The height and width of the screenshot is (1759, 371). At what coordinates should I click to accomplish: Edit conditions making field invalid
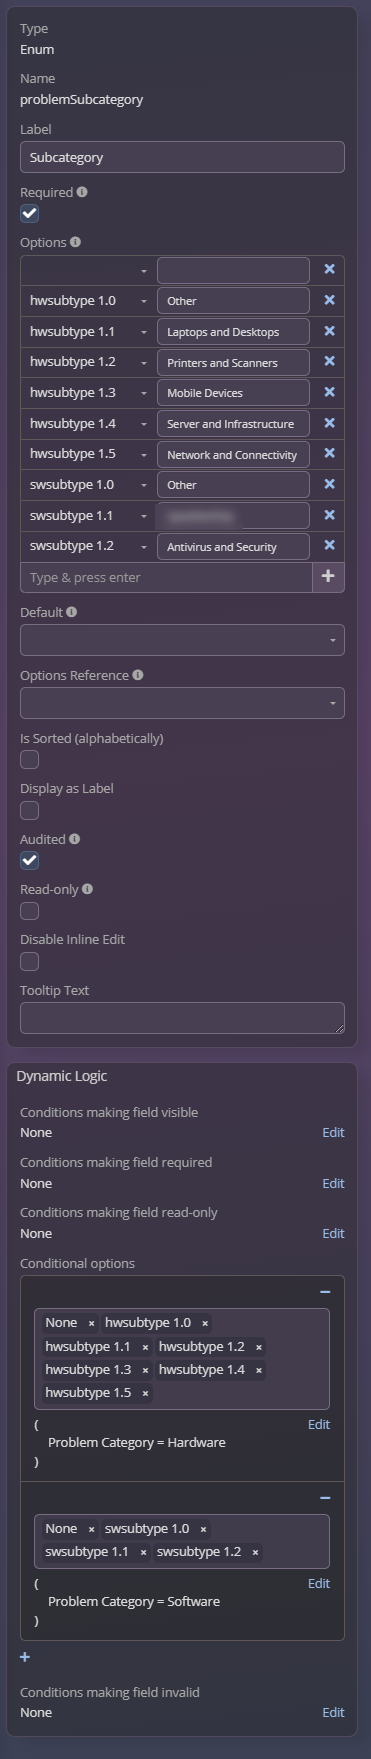(333, 1713)
